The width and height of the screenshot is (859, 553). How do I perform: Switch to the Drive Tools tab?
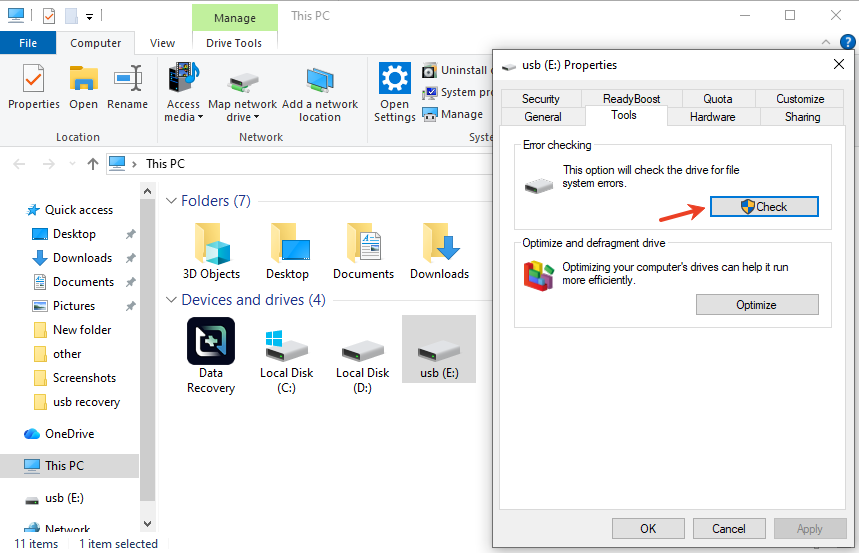tap(234, 43)
